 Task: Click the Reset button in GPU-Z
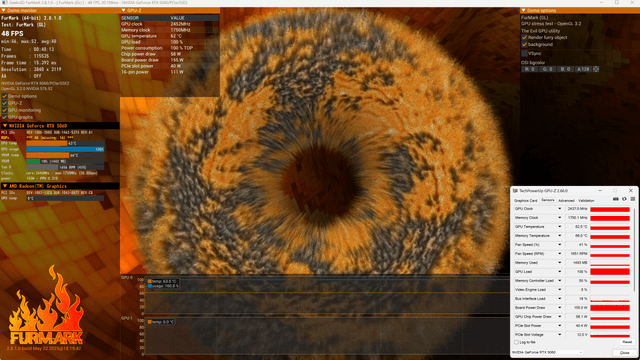(627, 342)
